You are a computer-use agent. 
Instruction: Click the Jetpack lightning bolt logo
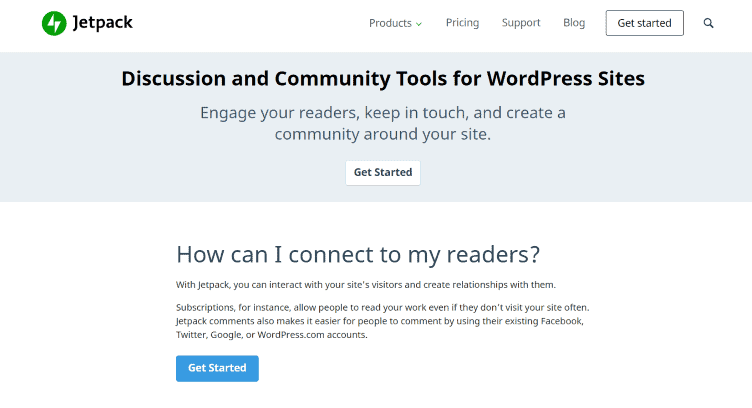coord(54,23)
